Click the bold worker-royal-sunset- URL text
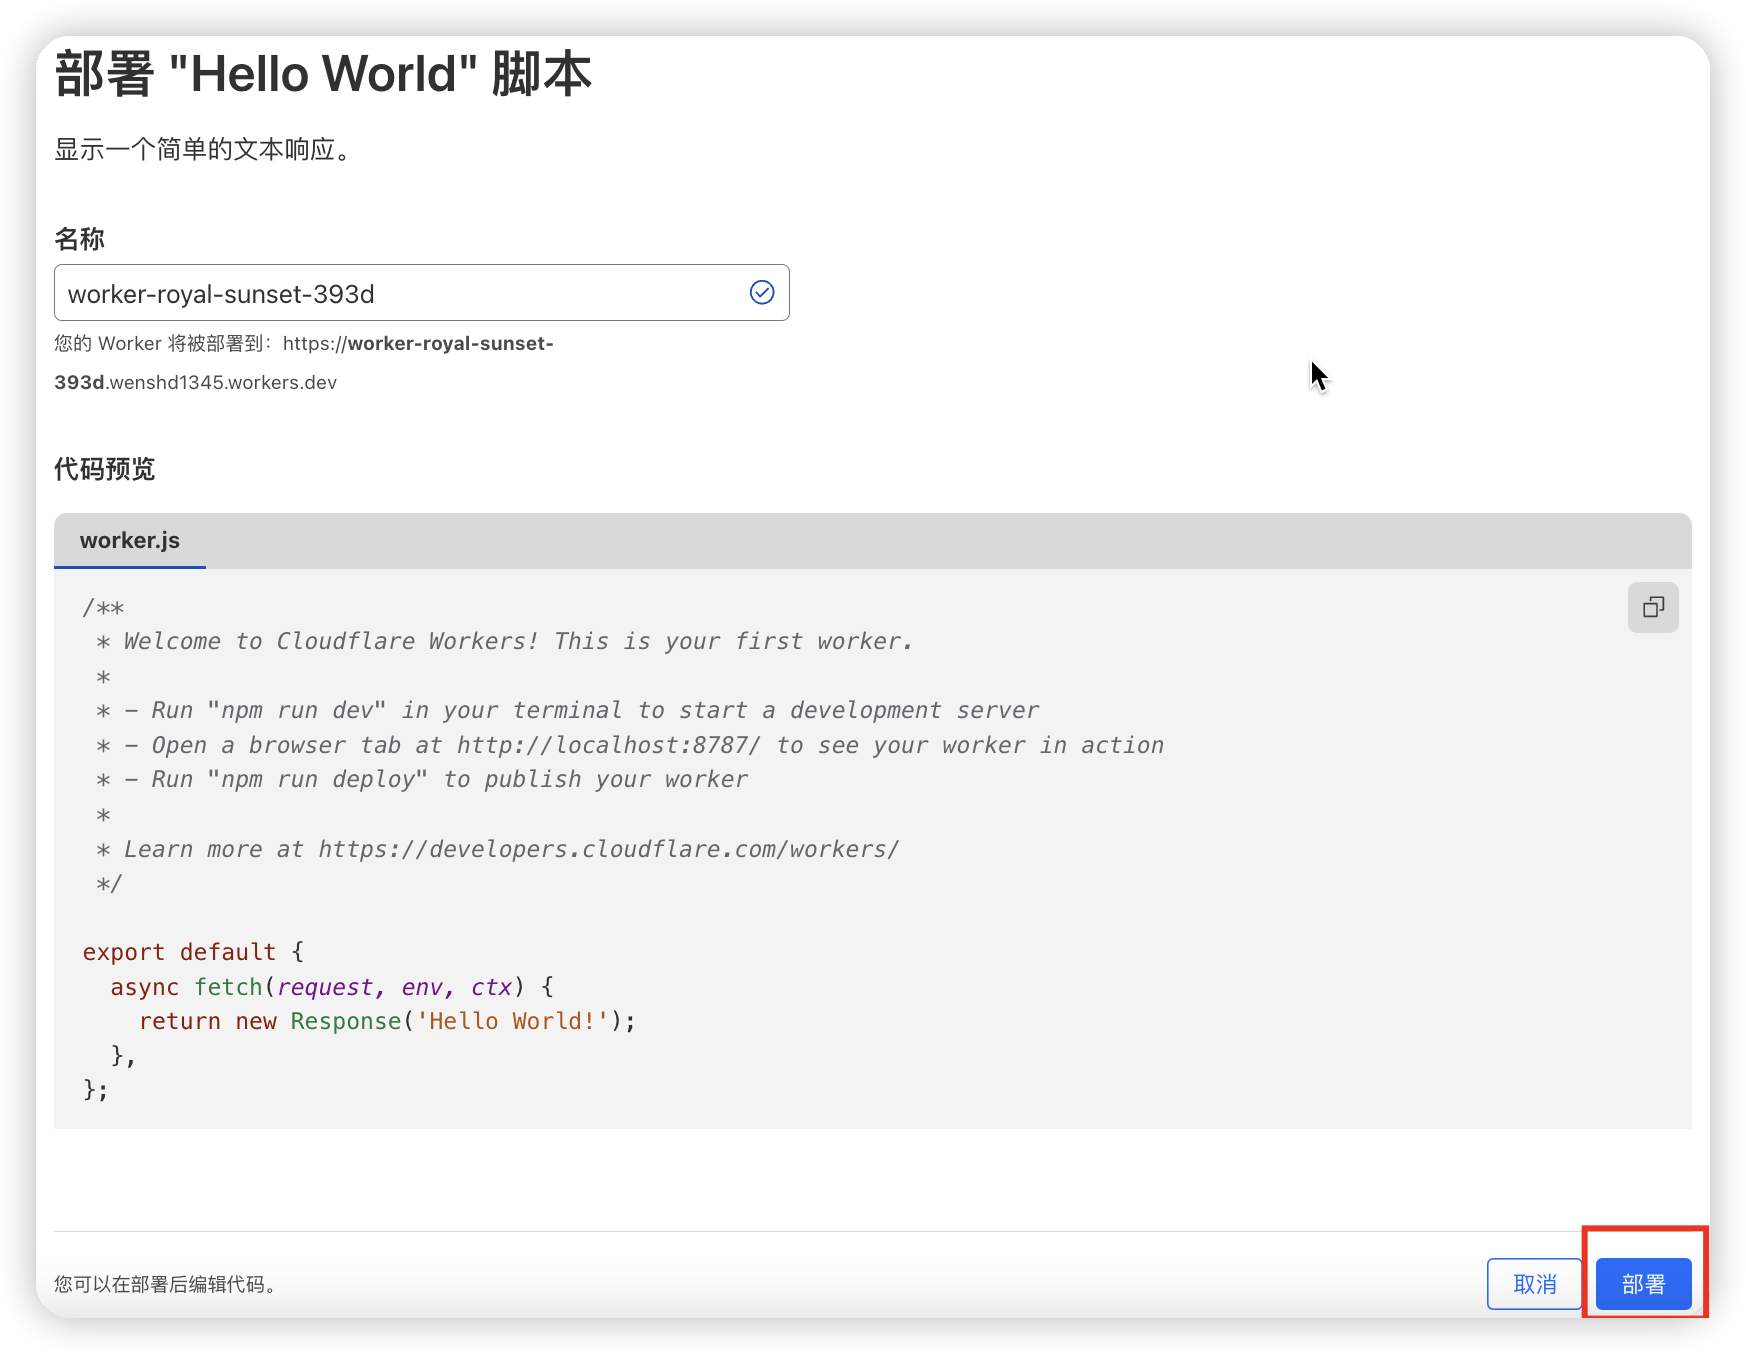The height and width of the screenshot is (1354, 1746). pos(450,344)
